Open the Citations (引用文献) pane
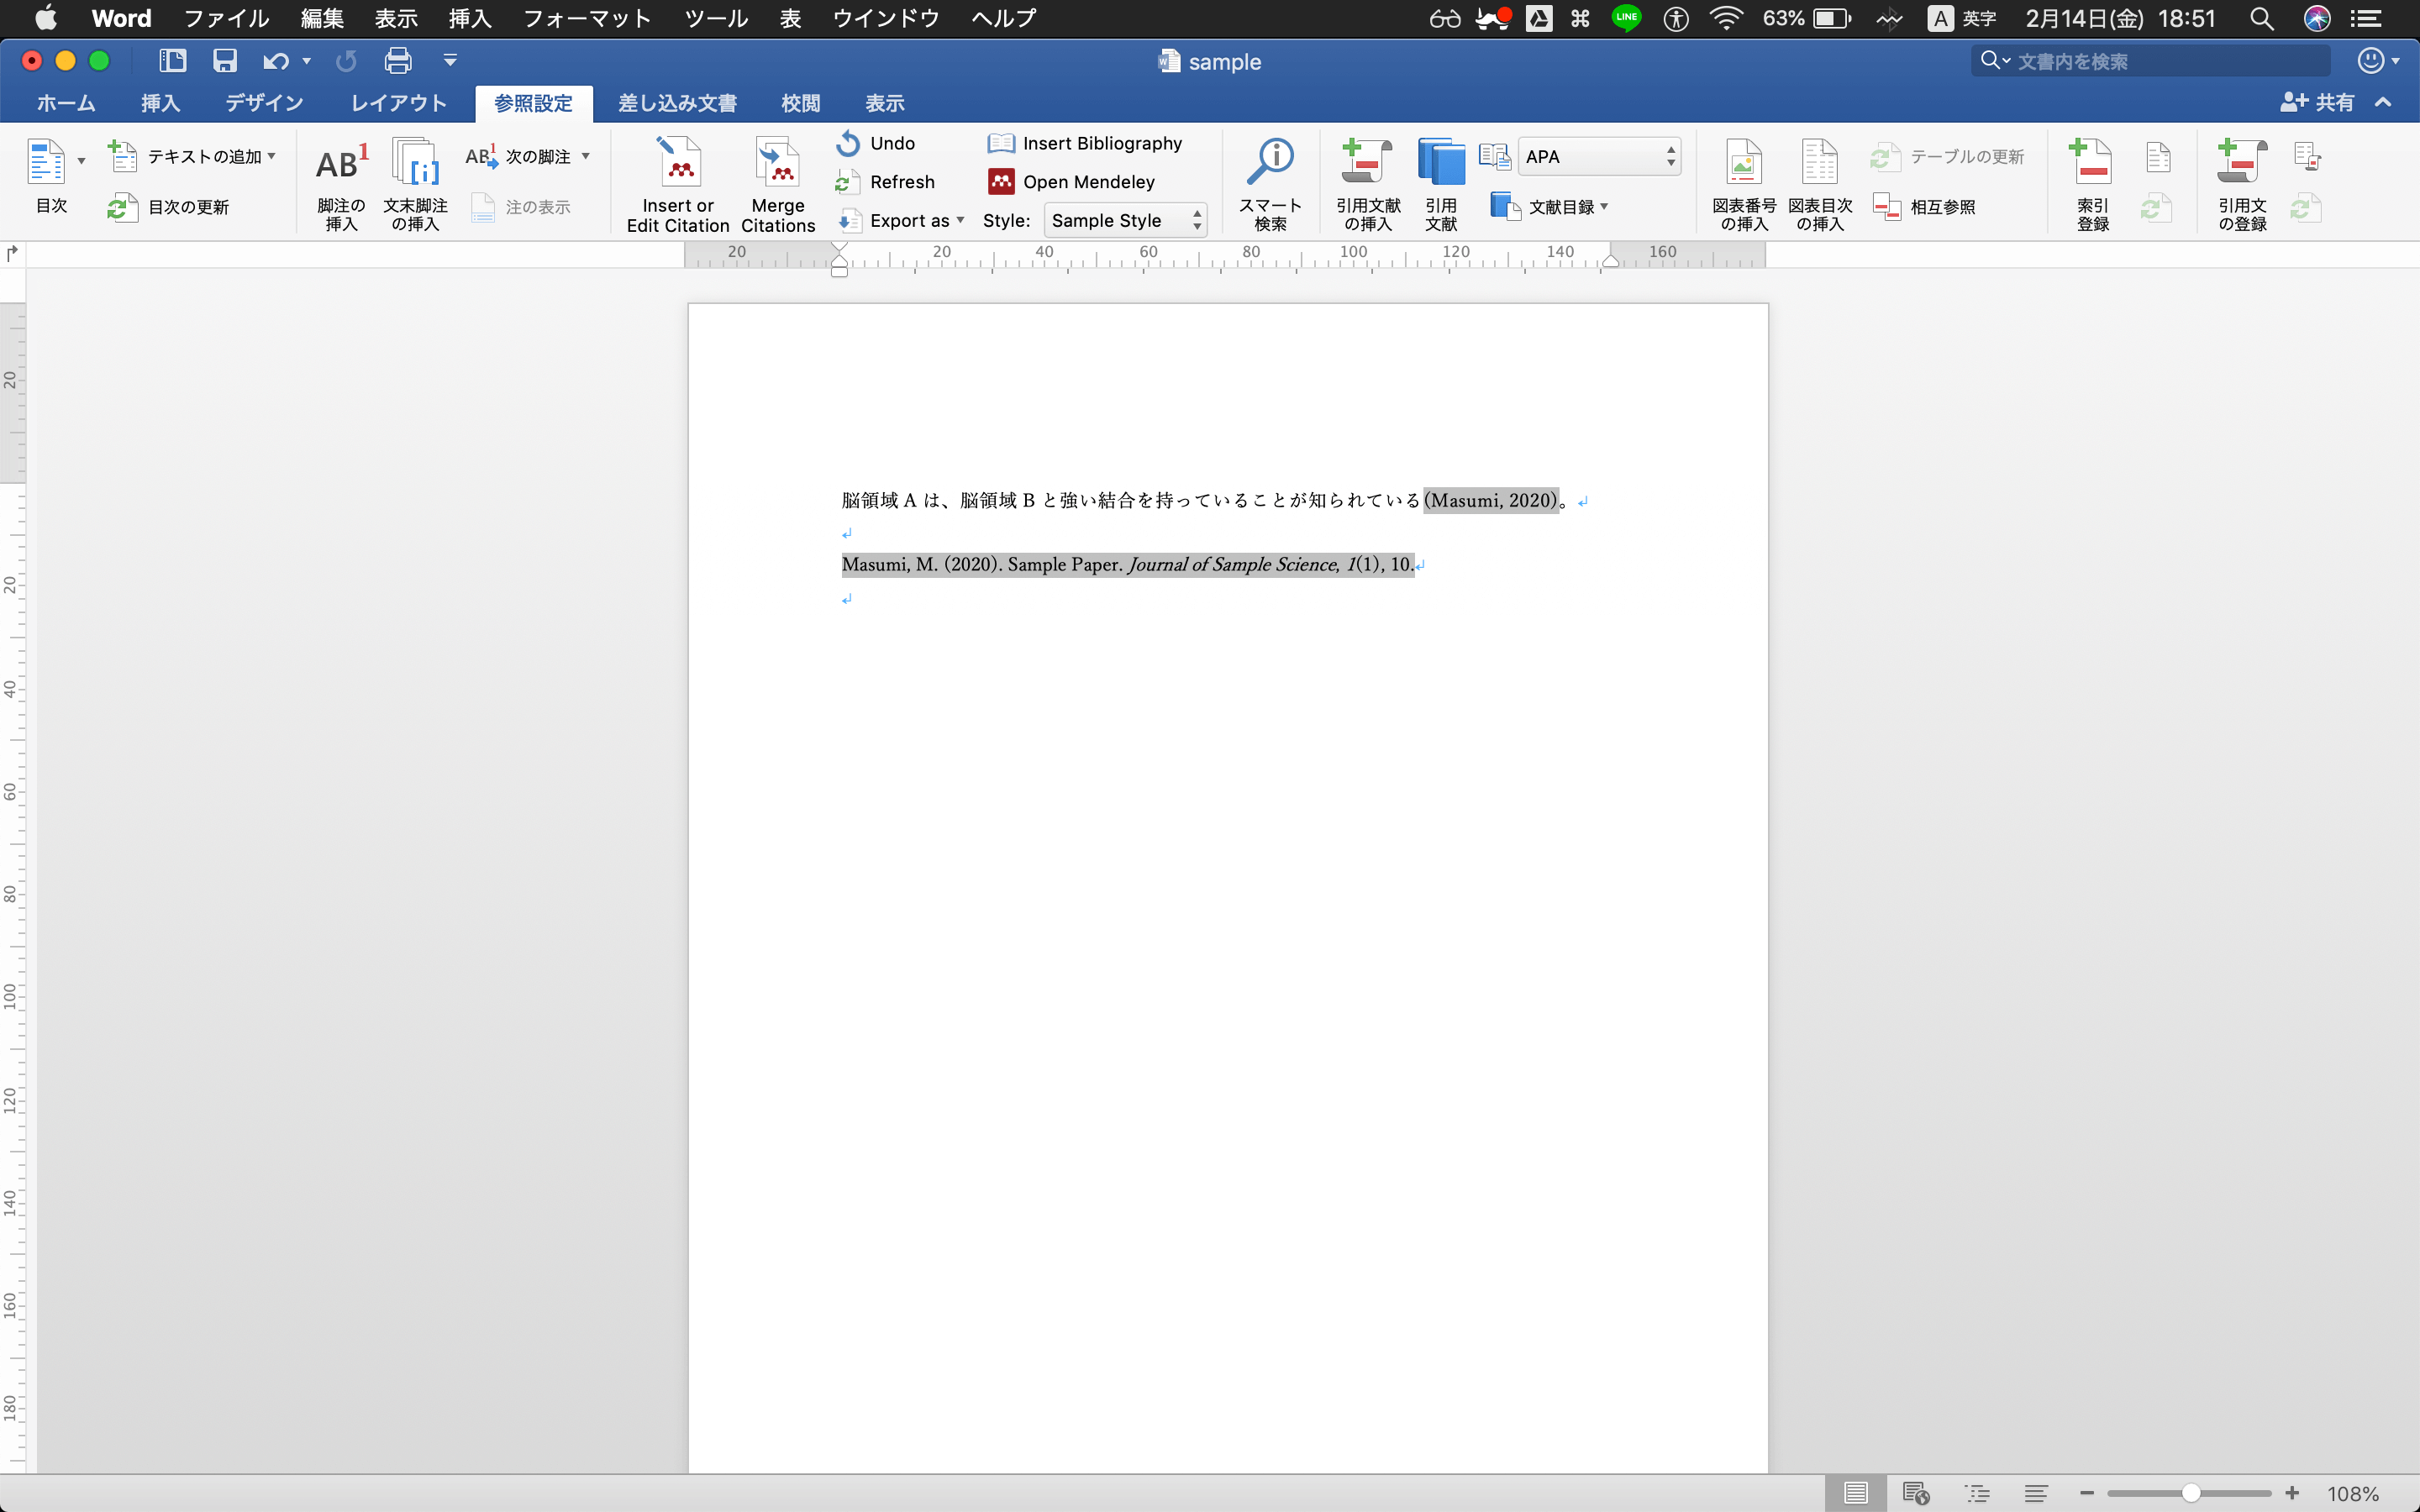The image size is (2420, 1512). (x=1441, y=185)
